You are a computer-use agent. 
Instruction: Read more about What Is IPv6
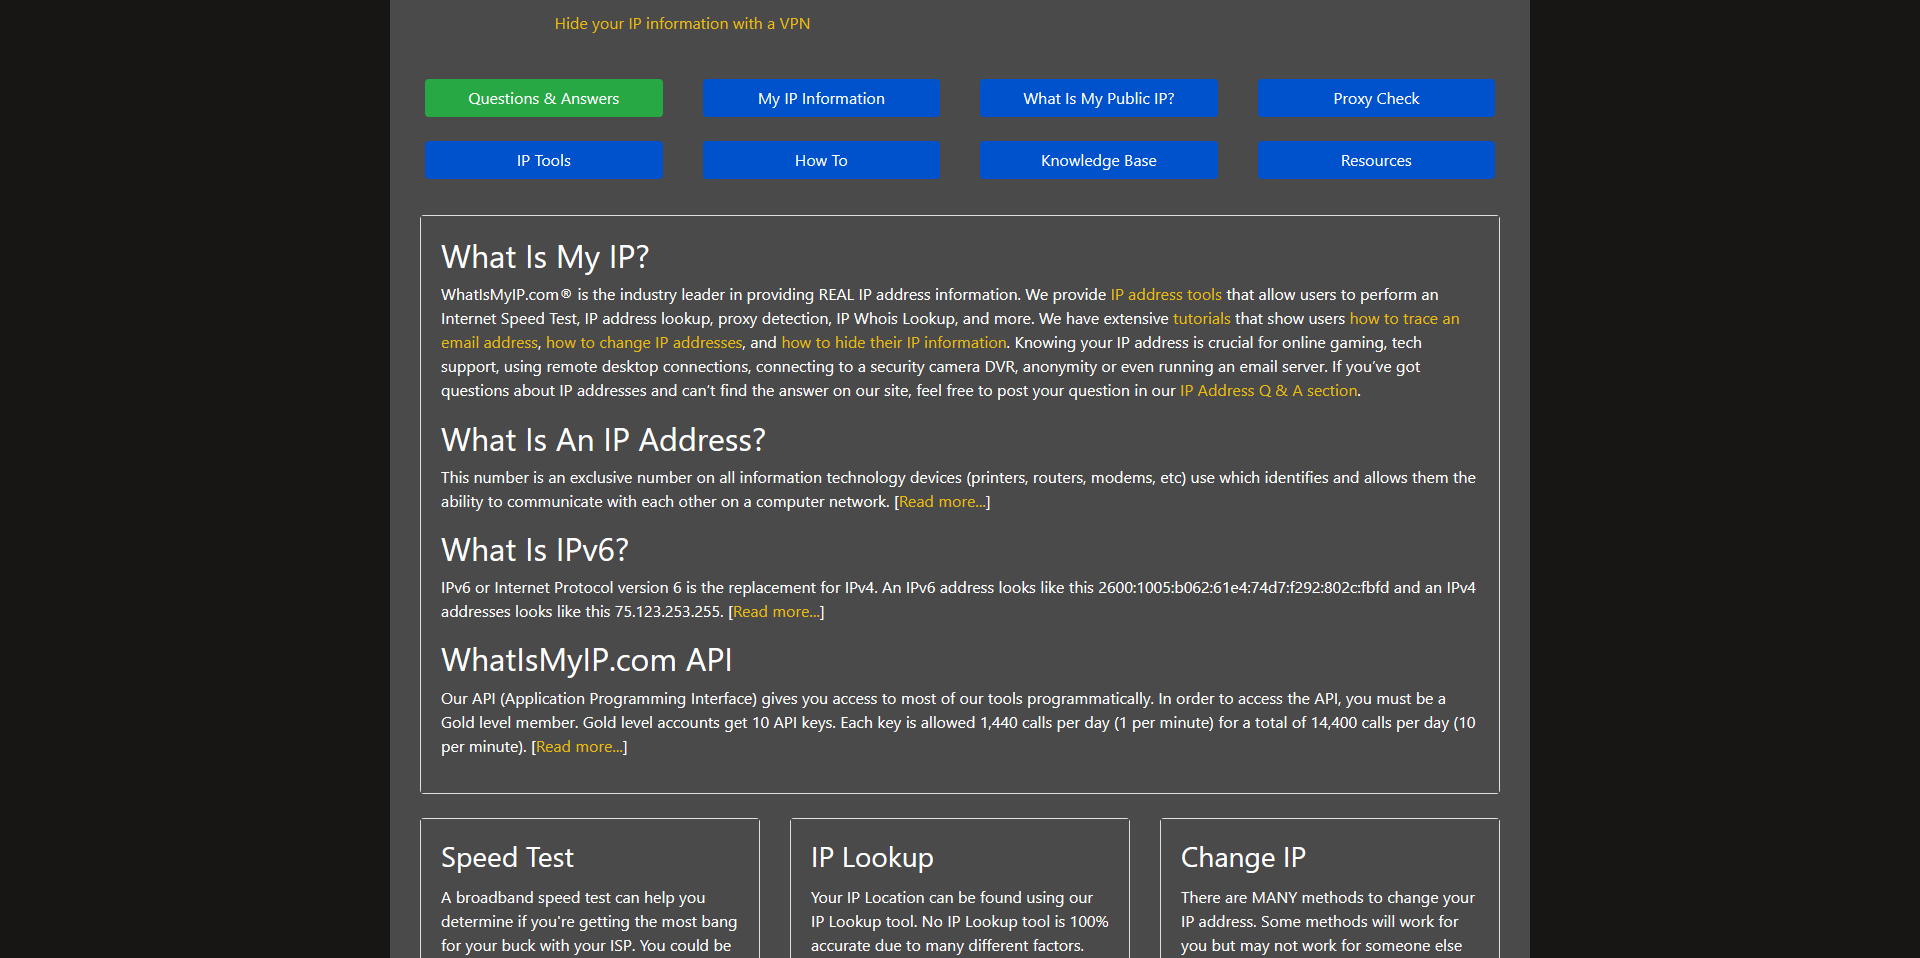pos(776,611)
